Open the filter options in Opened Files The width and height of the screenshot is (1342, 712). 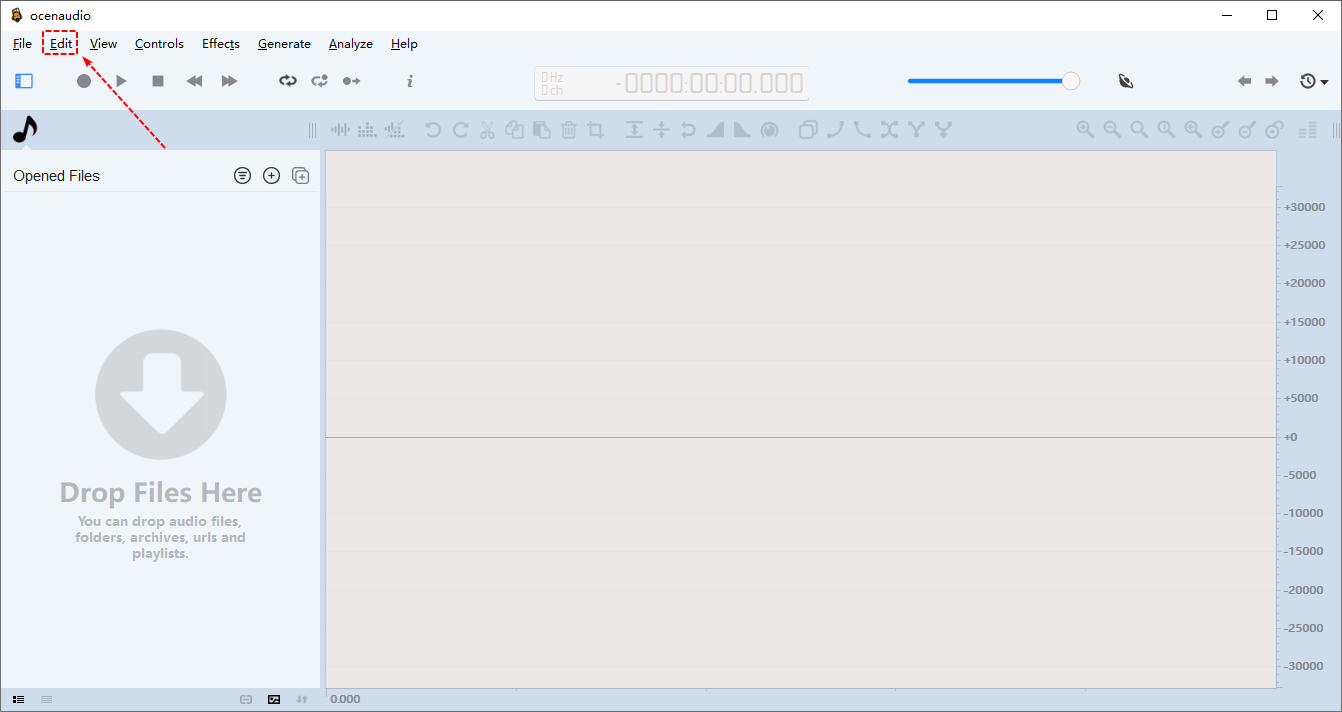click(242, 176)
